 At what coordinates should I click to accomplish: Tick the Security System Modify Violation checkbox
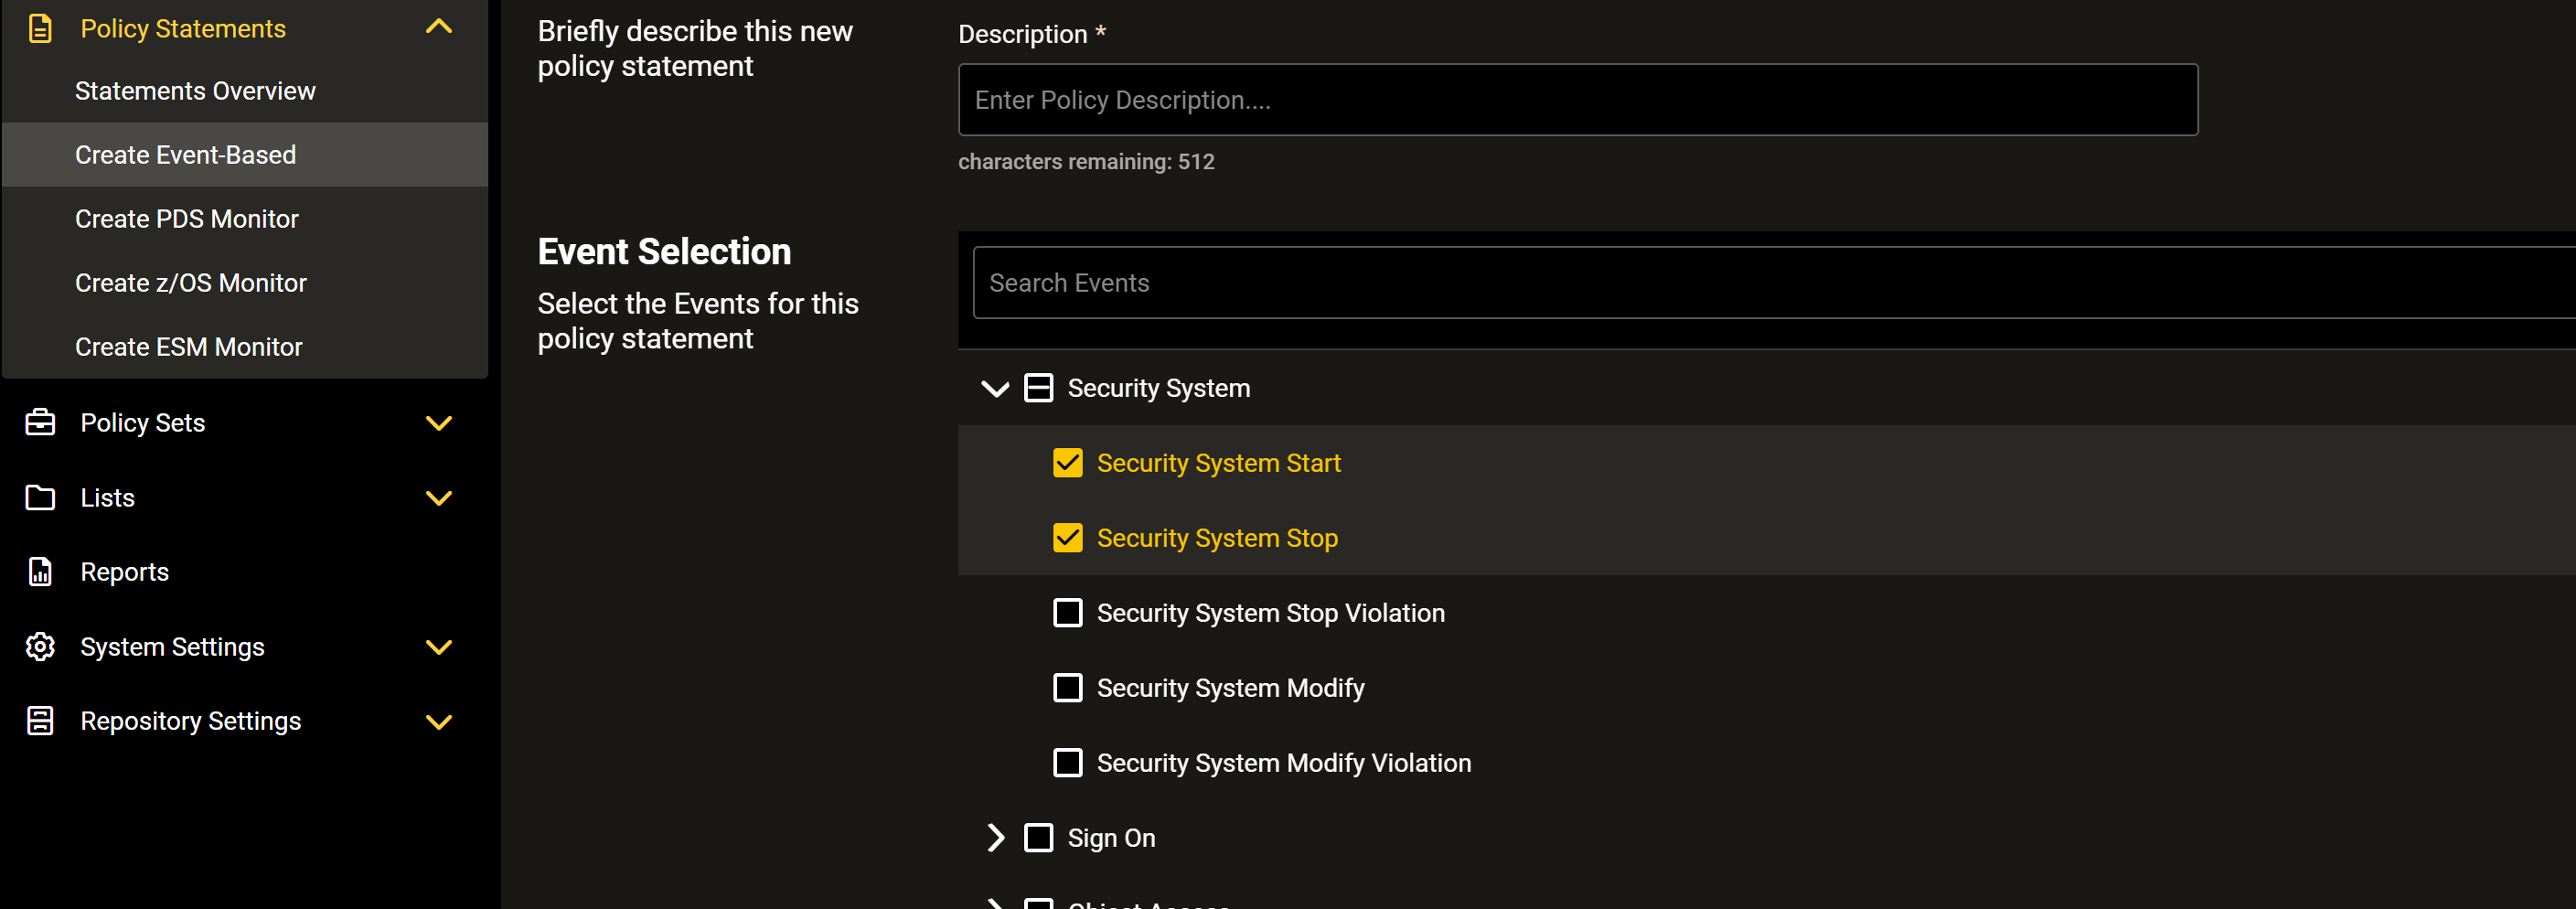click(1067, 762)
